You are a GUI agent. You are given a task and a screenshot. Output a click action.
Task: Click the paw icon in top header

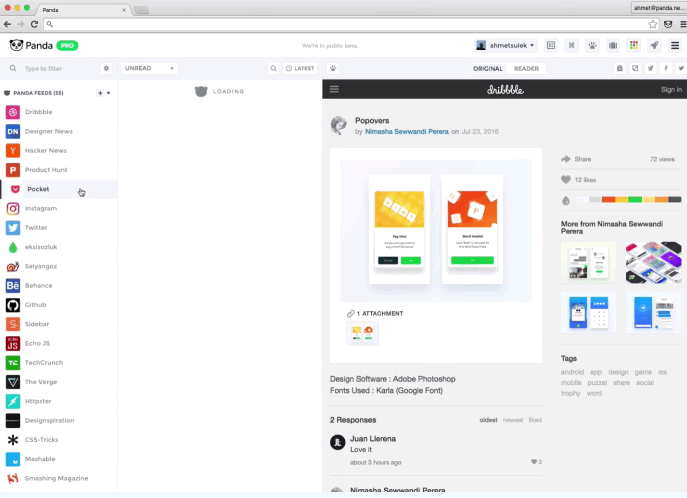pos(592,45)
